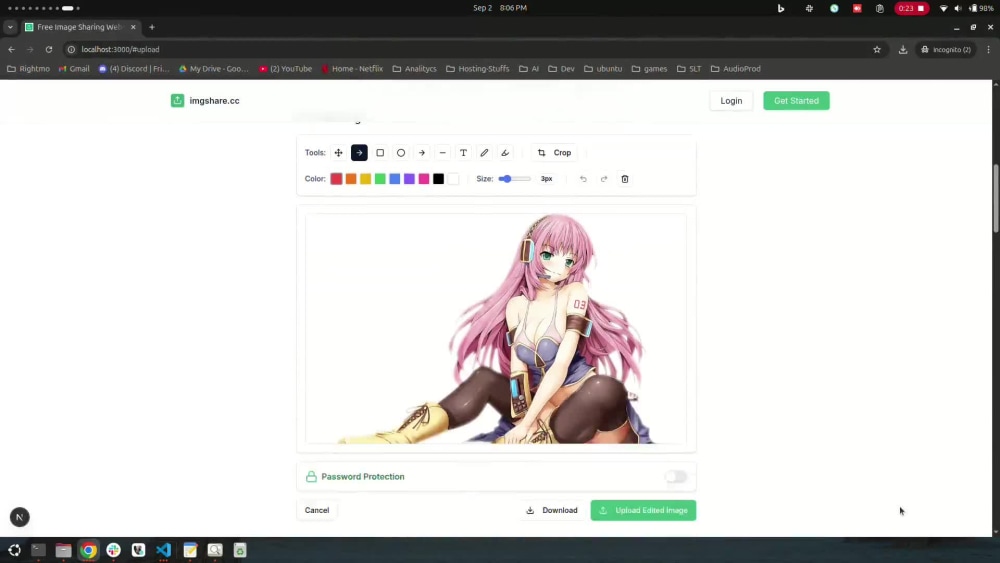Start cropping with the Crop button

[555, 153]
